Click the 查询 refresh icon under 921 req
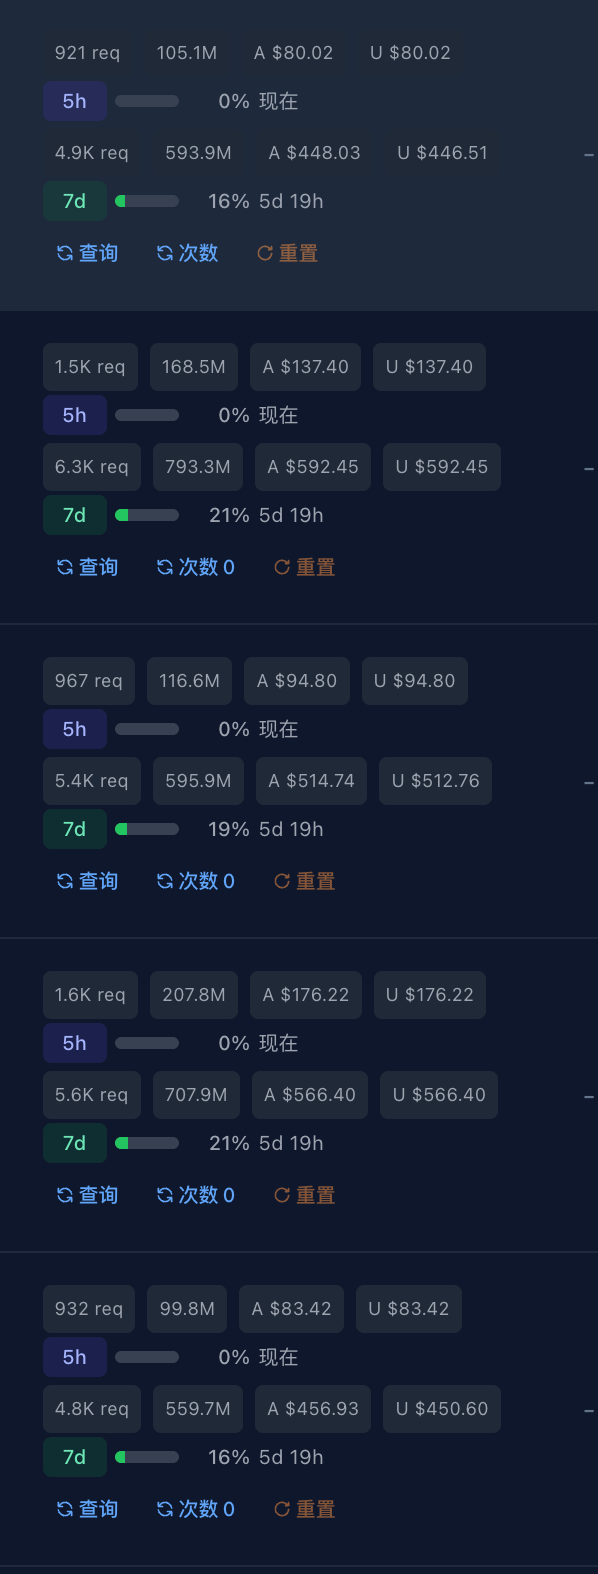This screenshot has height=1574, width=598. [x=87, y=253]
